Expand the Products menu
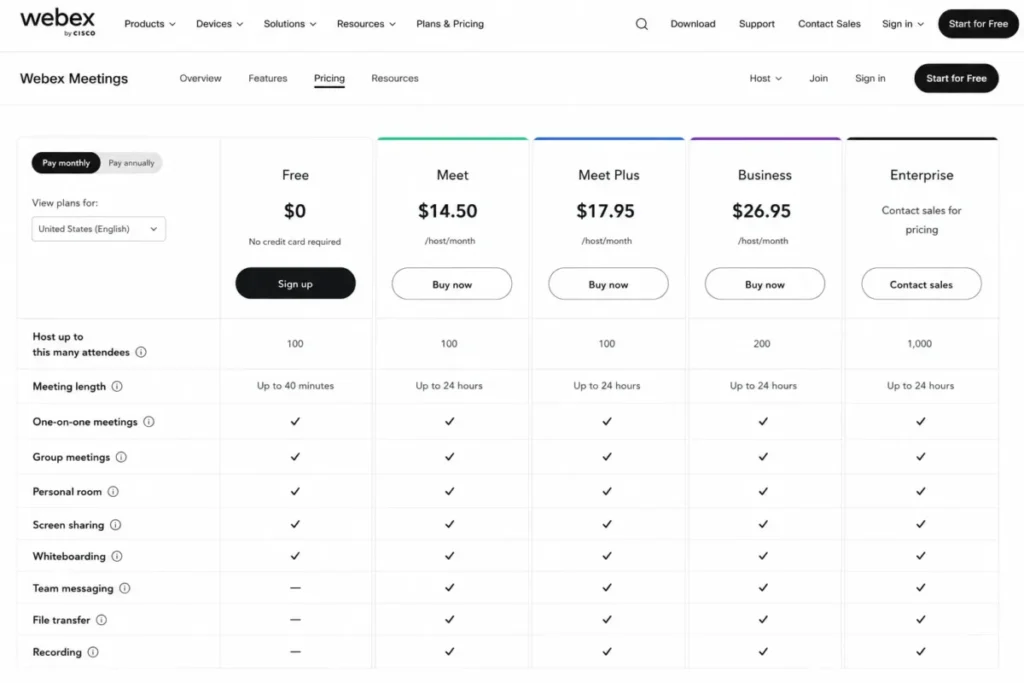1024x683 pixels. pyautogui.click(x=150, y=24)
